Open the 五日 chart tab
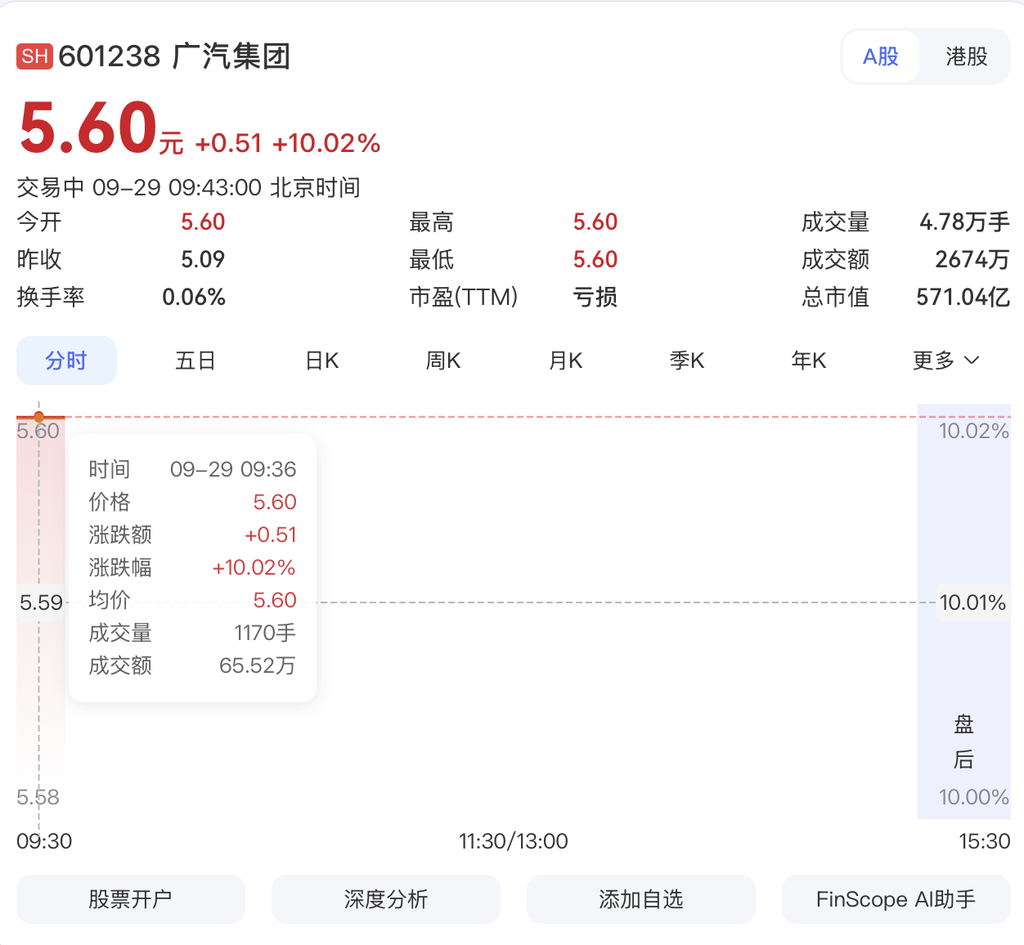This screenshot has width=1024, height=945. [x=195, y=360]
